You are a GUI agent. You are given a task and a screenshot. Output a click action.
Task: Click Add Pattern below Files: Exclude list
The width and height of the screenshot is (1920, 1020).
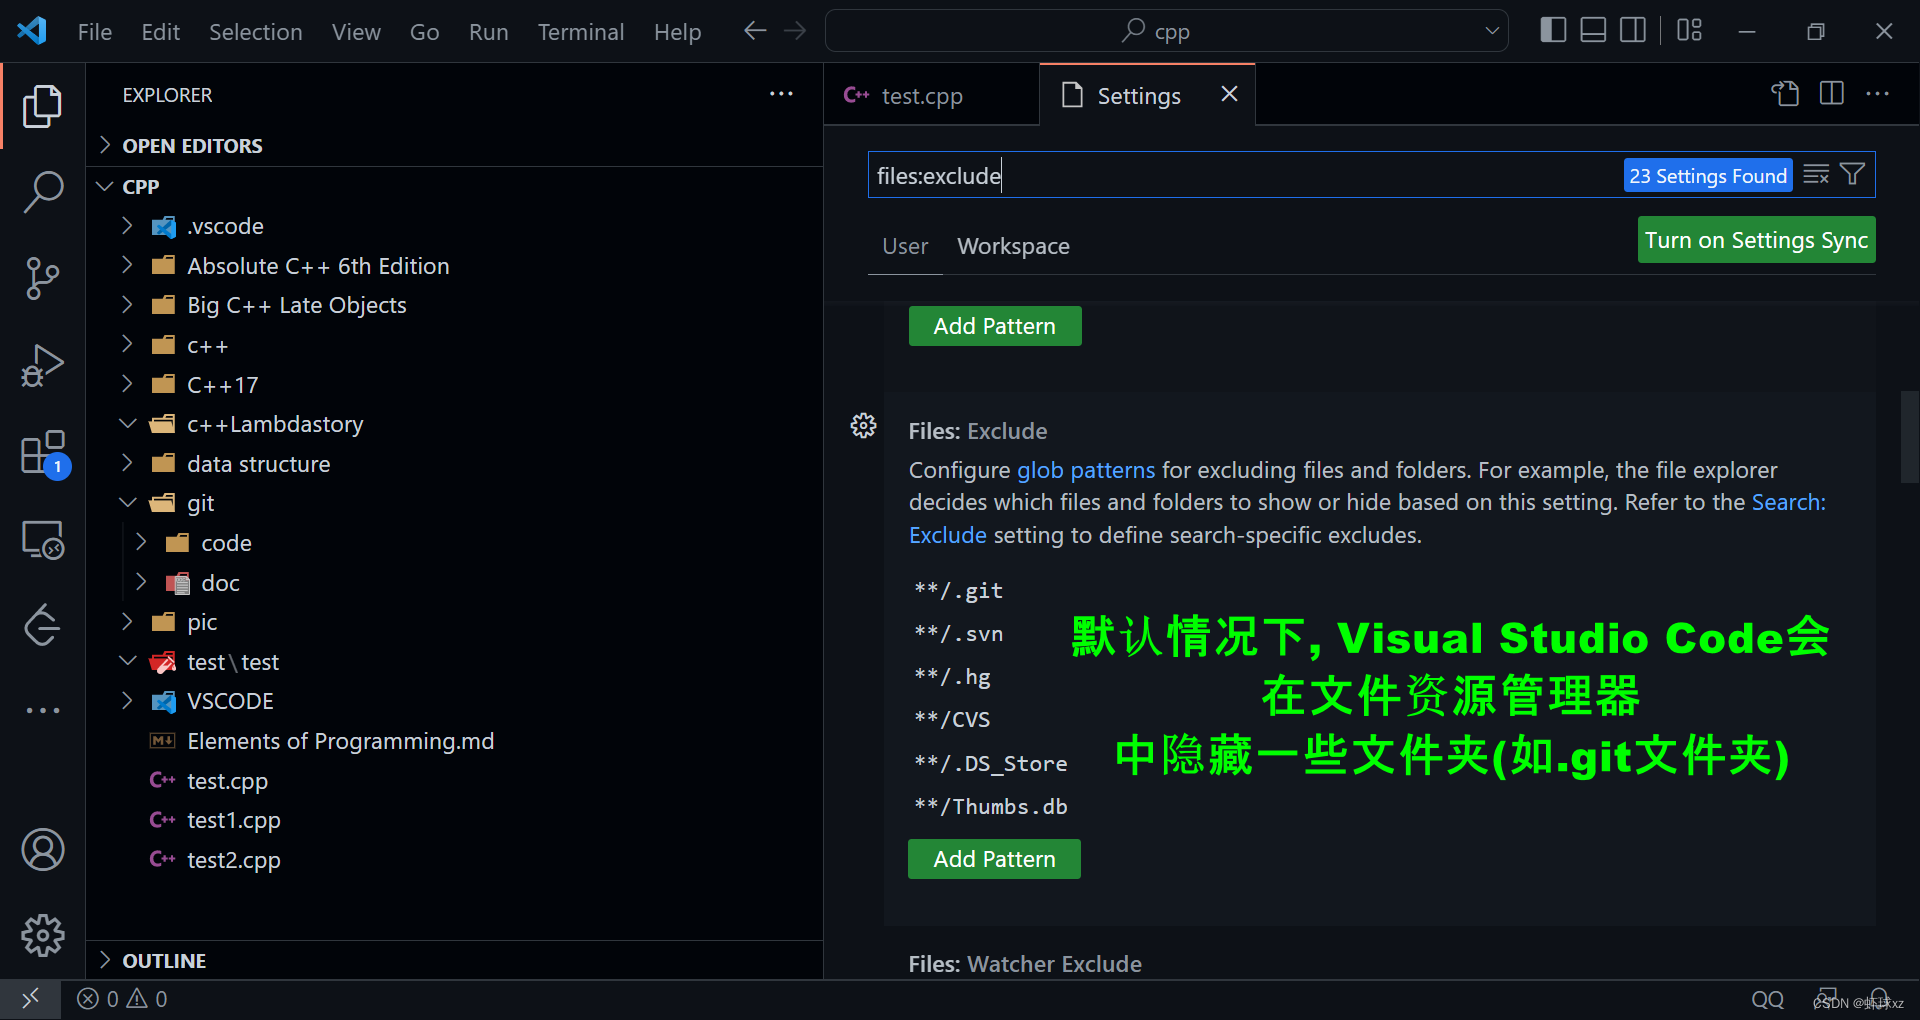point(994,859)
